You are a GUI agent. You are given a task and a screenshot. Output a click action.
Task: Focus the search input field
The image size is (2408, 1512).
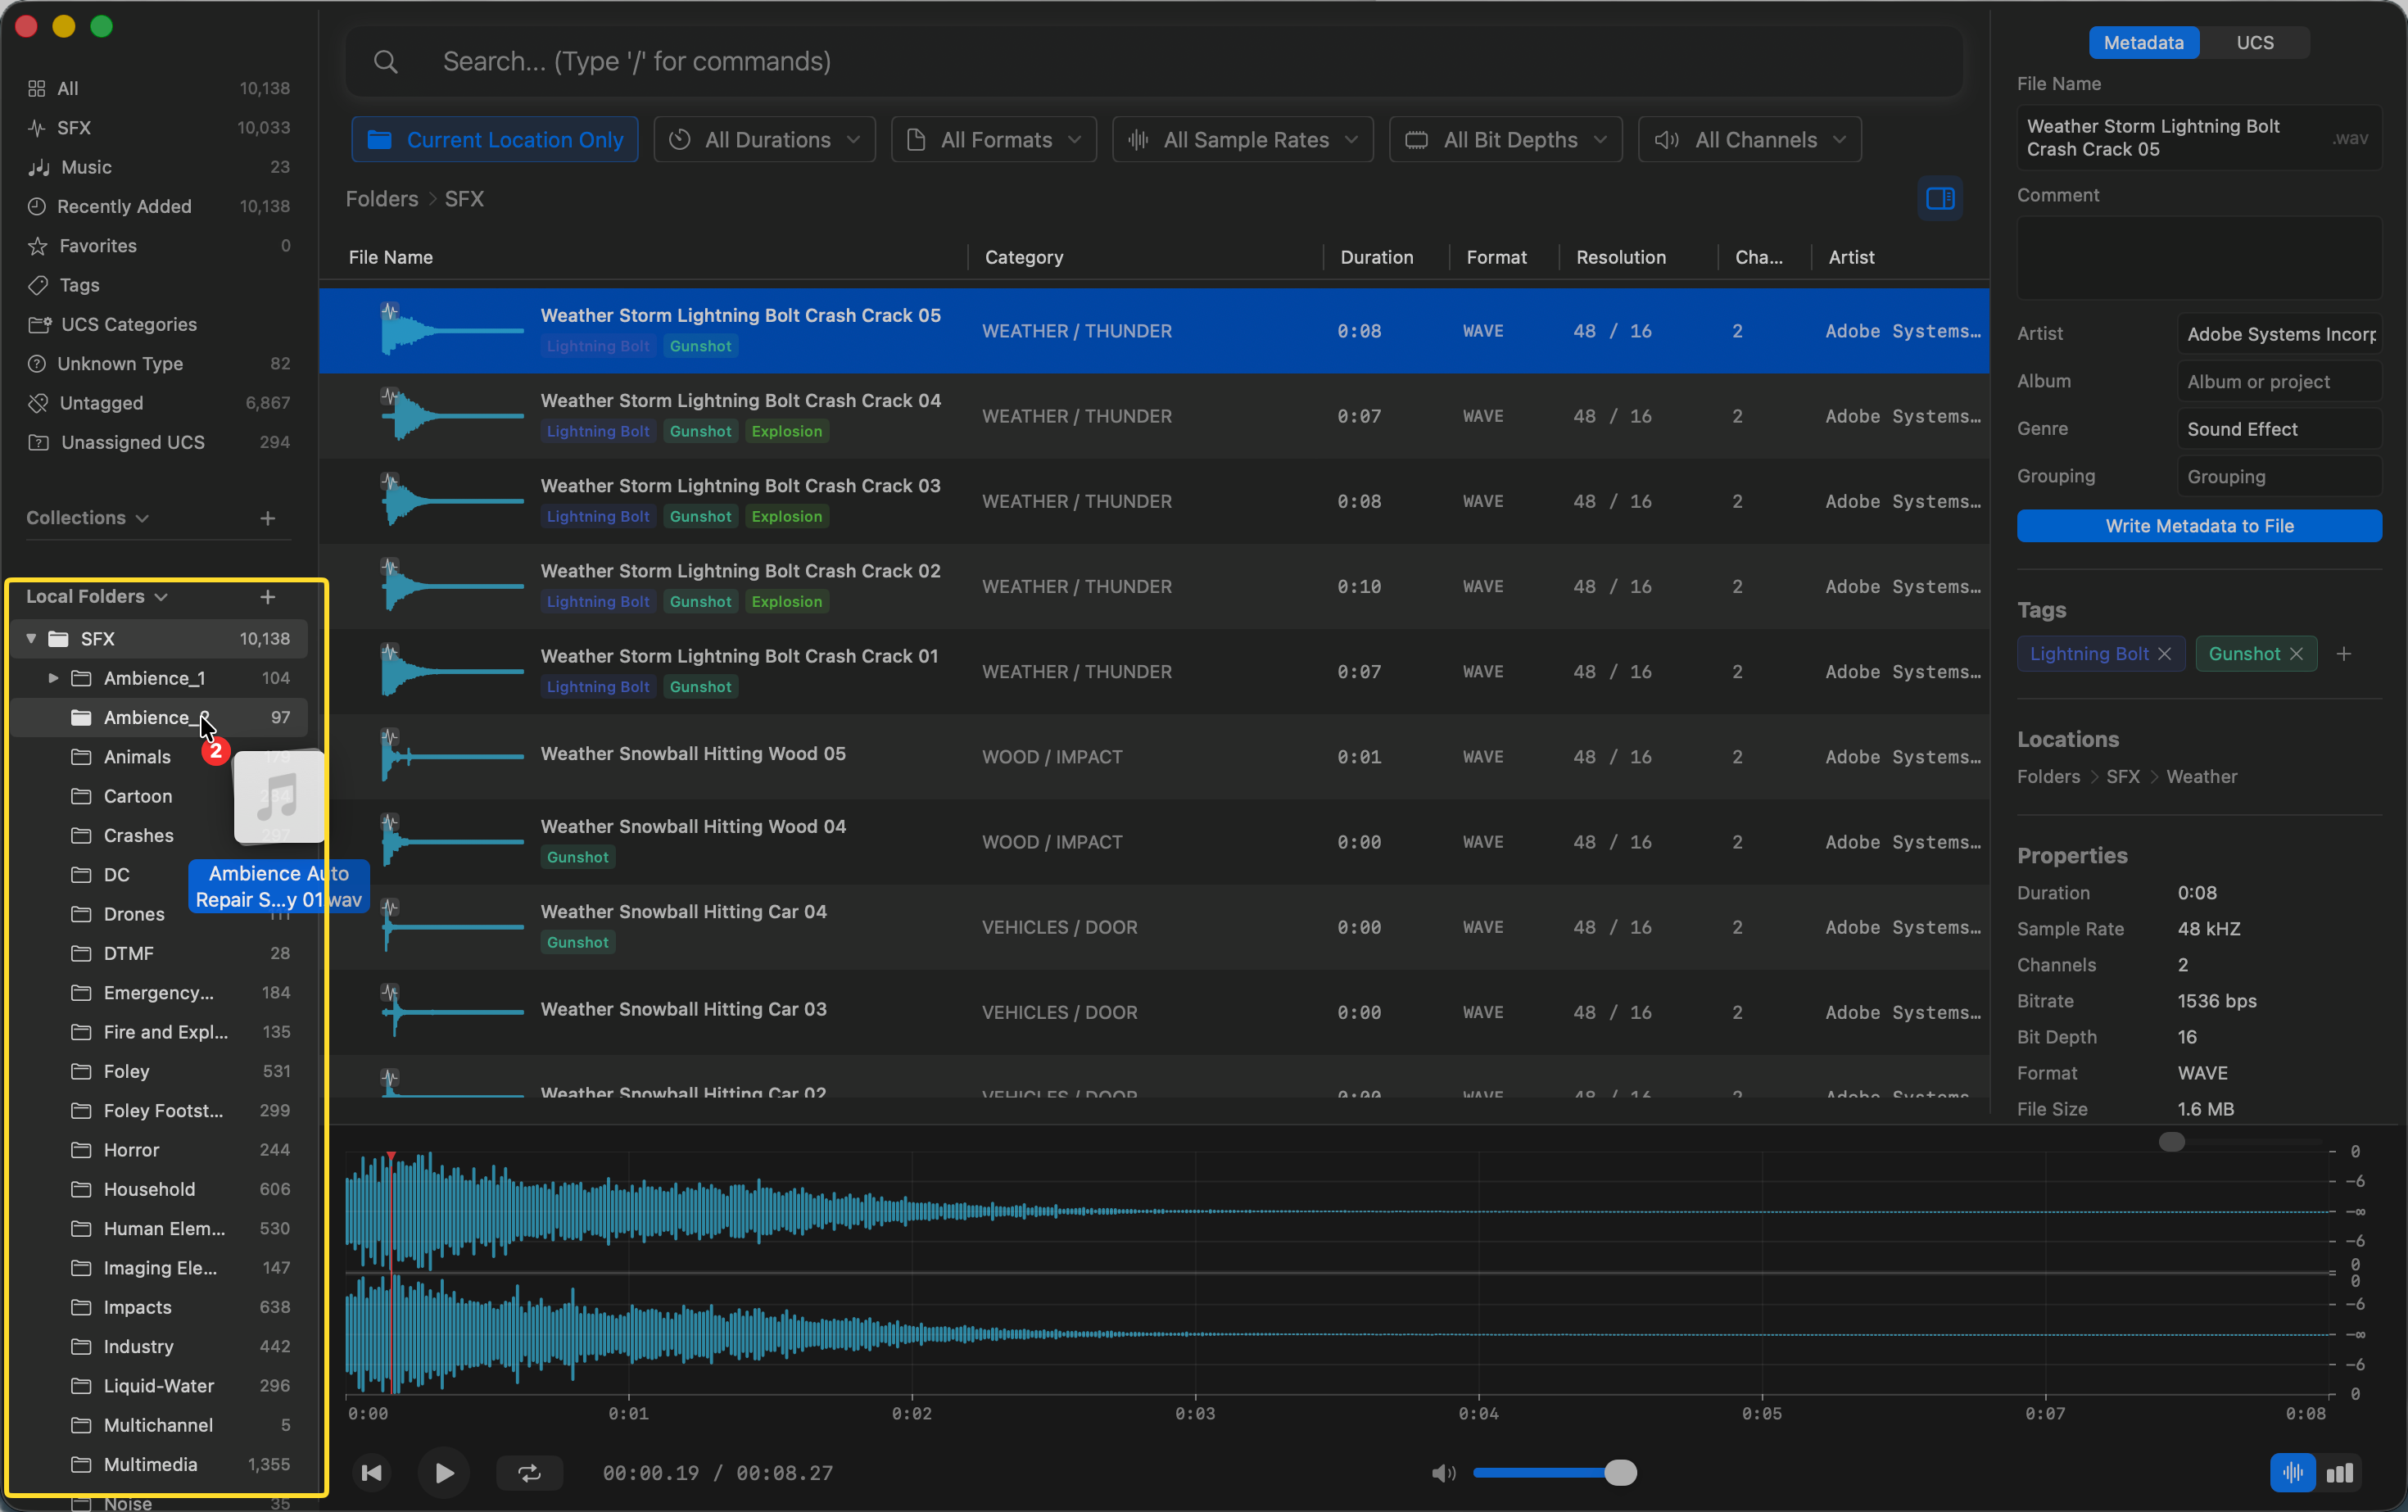(x=1155, y=62)
